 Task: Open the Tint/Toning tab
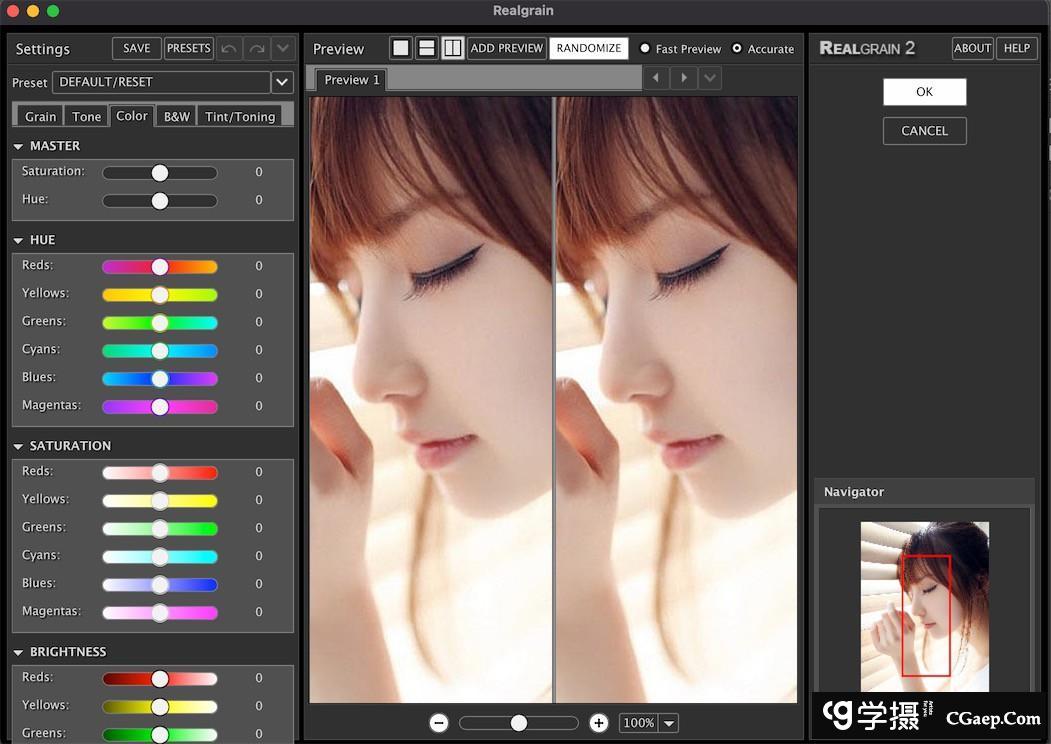[x=240, y=116]
